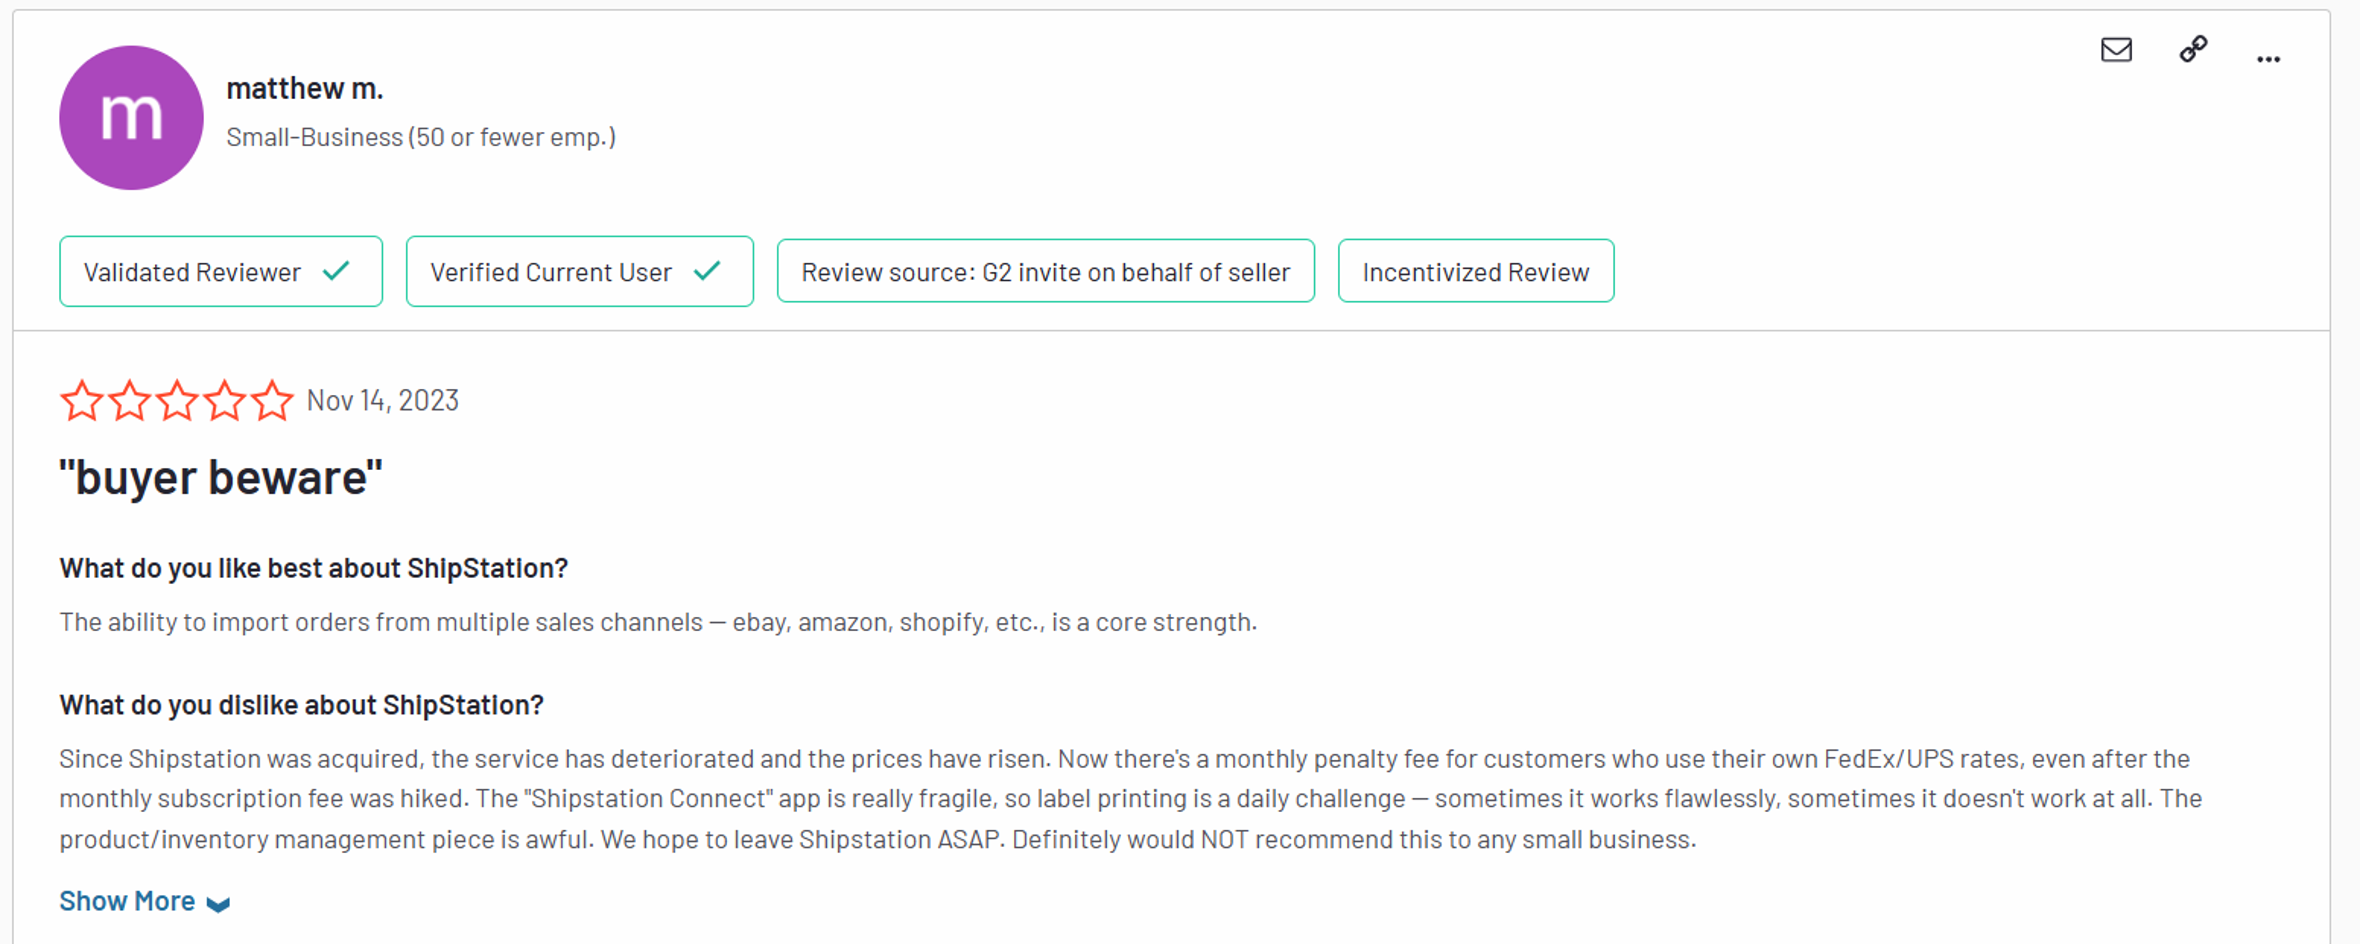Click the Review source G2 invite badge
This screenshot has width=2360, height=944.
1045,270
